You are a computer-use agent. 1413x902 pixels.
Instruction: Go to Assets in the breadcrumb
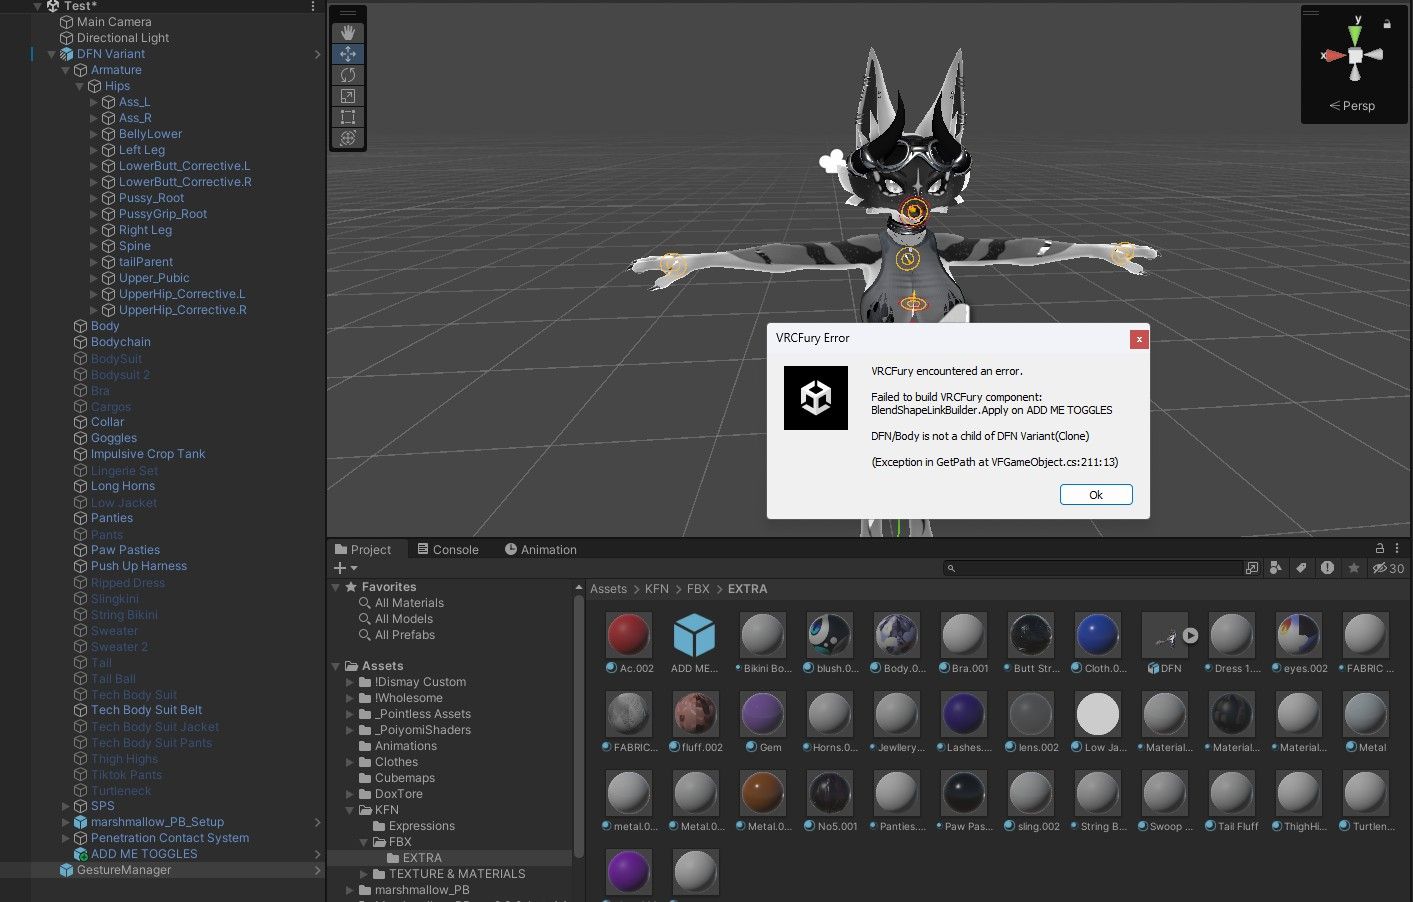608,589
